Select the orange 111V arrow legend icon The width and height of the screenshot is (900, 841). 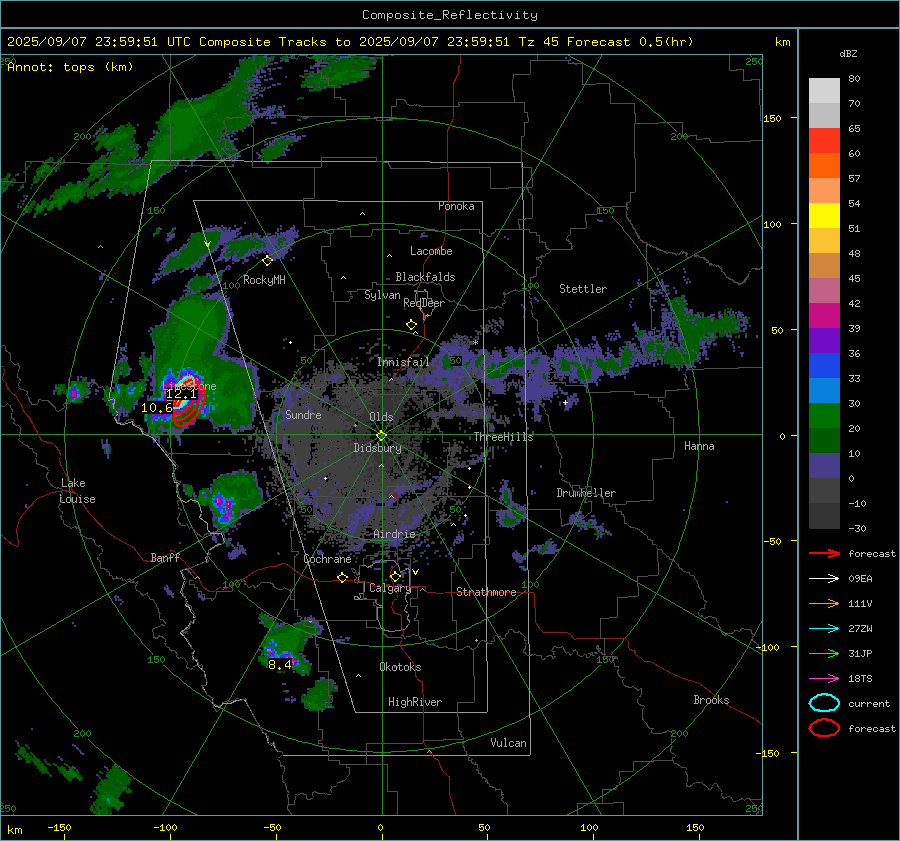[x=824, y=603]
